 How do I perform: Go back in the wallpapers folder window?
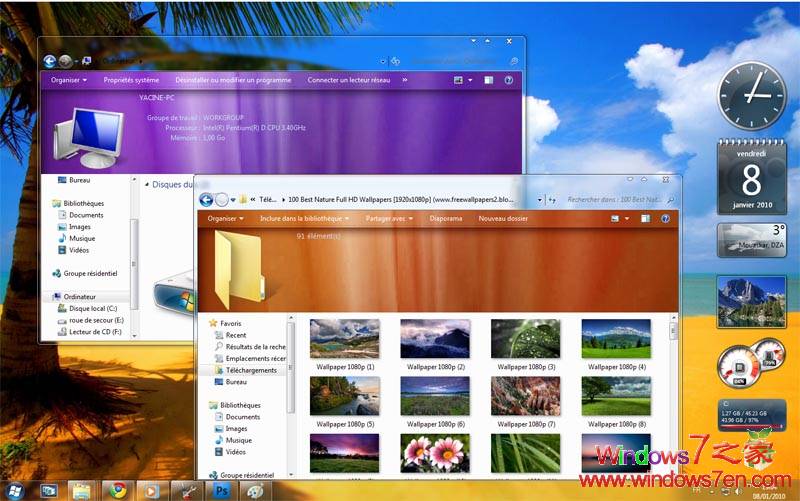click(206, 200)
